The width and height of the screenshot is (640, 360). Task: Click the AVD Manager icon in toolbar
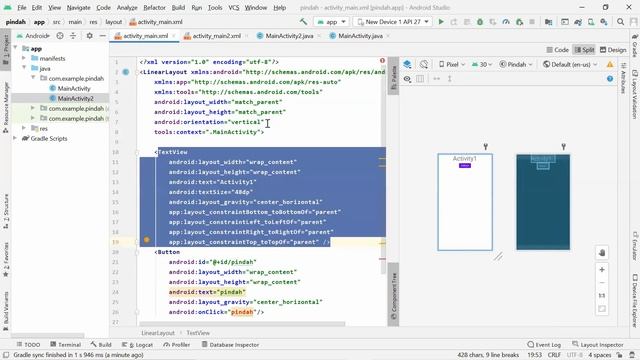click(591, 22)
